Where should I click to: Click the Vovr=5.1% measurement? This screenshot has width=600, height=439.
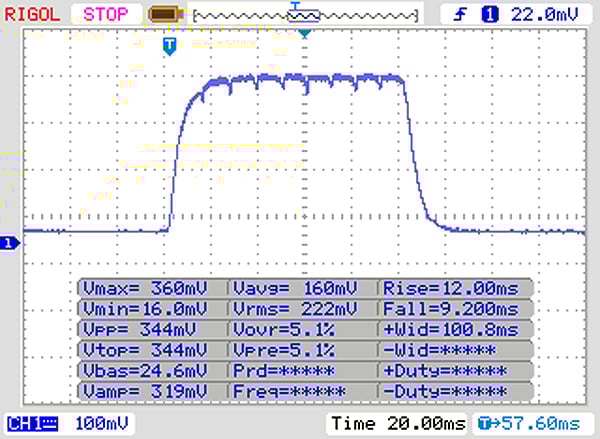point(284,329)
